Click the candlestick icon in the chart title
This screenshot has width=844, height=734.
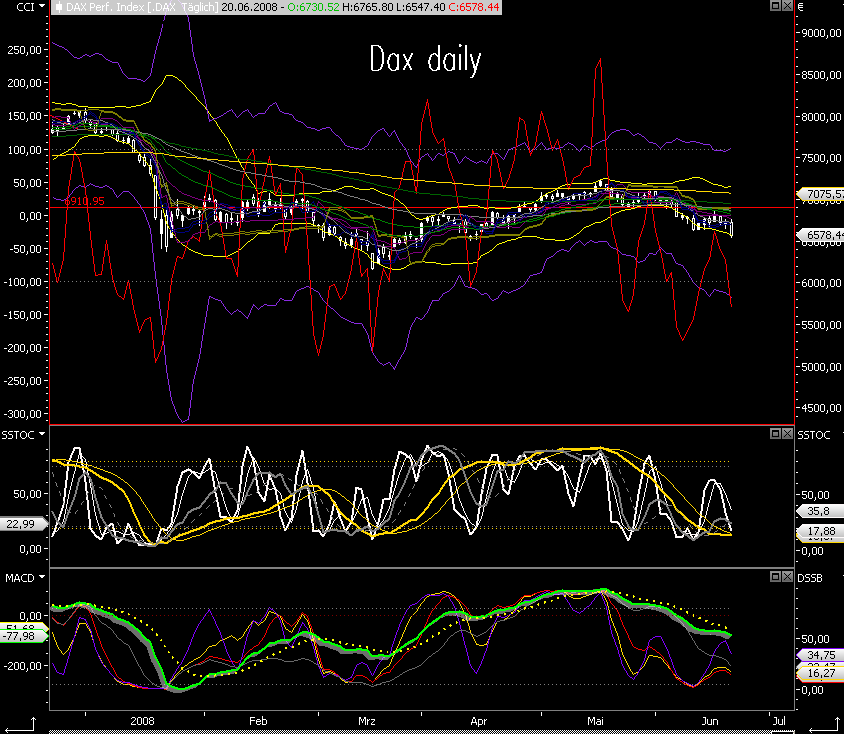point(59,7)
